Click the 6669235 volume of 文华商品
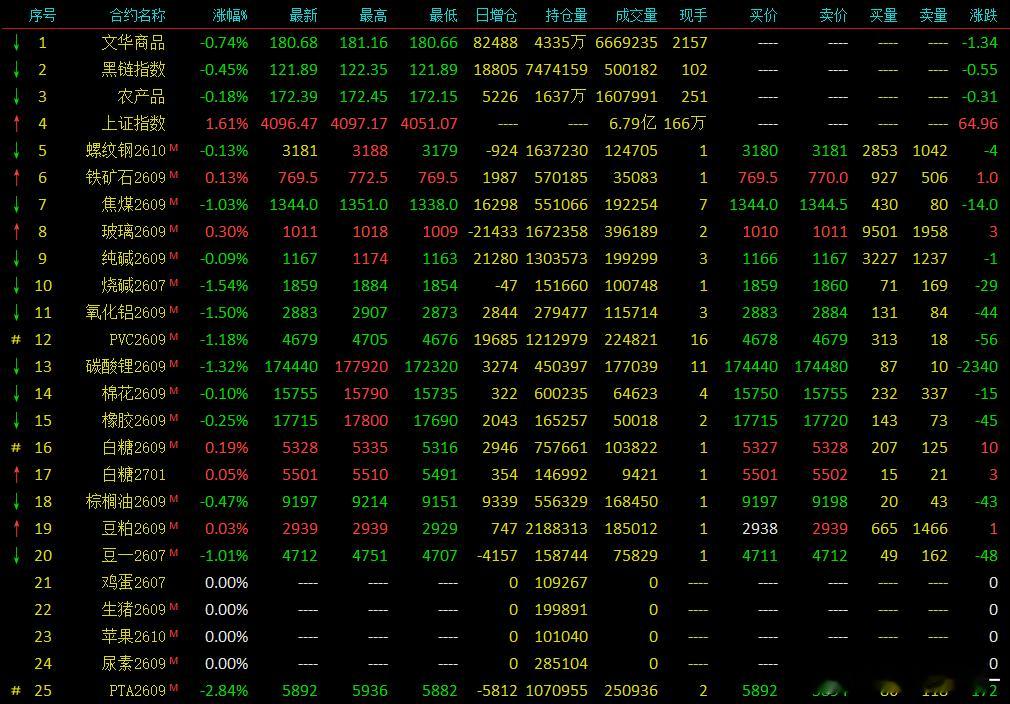Image resolution: width=1010 pixels, height=704 pixels. pyautogui.click(x=626, y=43)
